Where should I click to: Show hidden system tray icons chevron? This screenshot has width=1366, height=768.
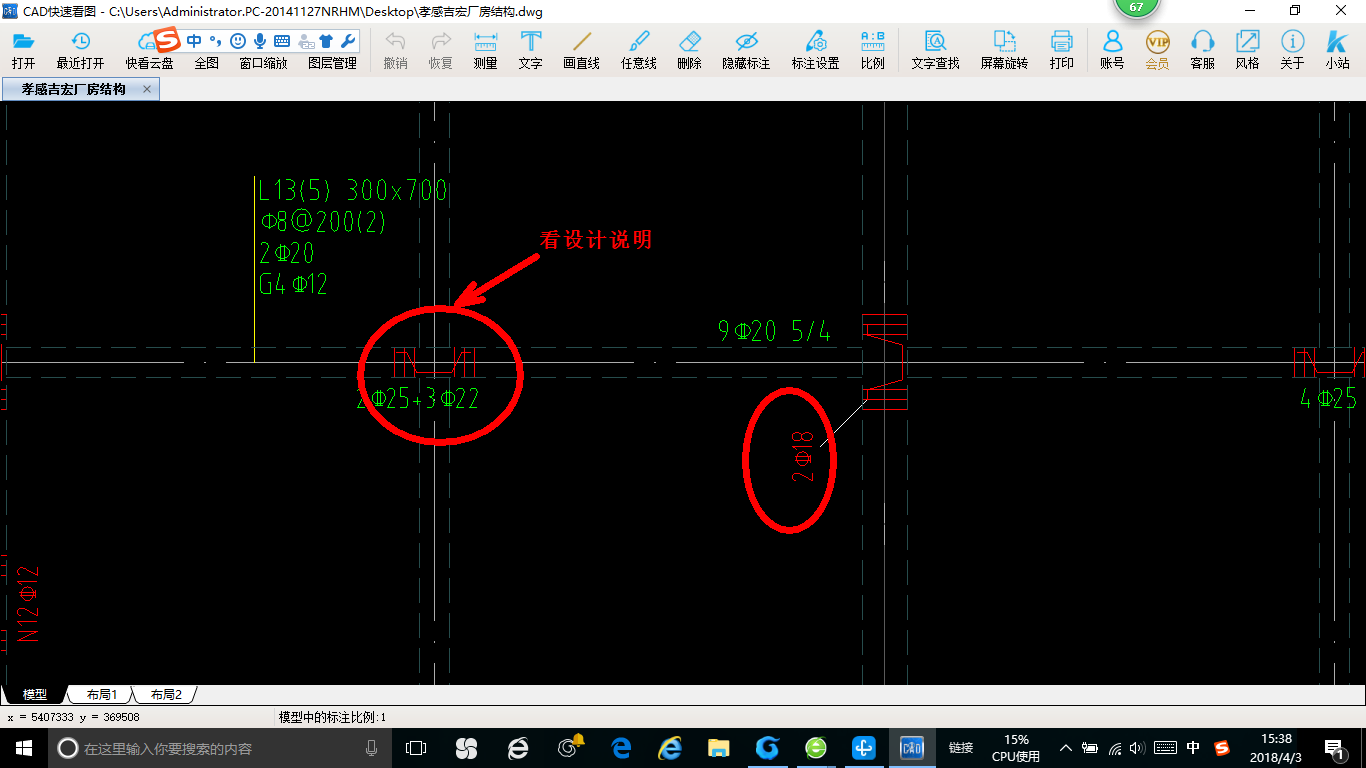tap(1066, 748)
